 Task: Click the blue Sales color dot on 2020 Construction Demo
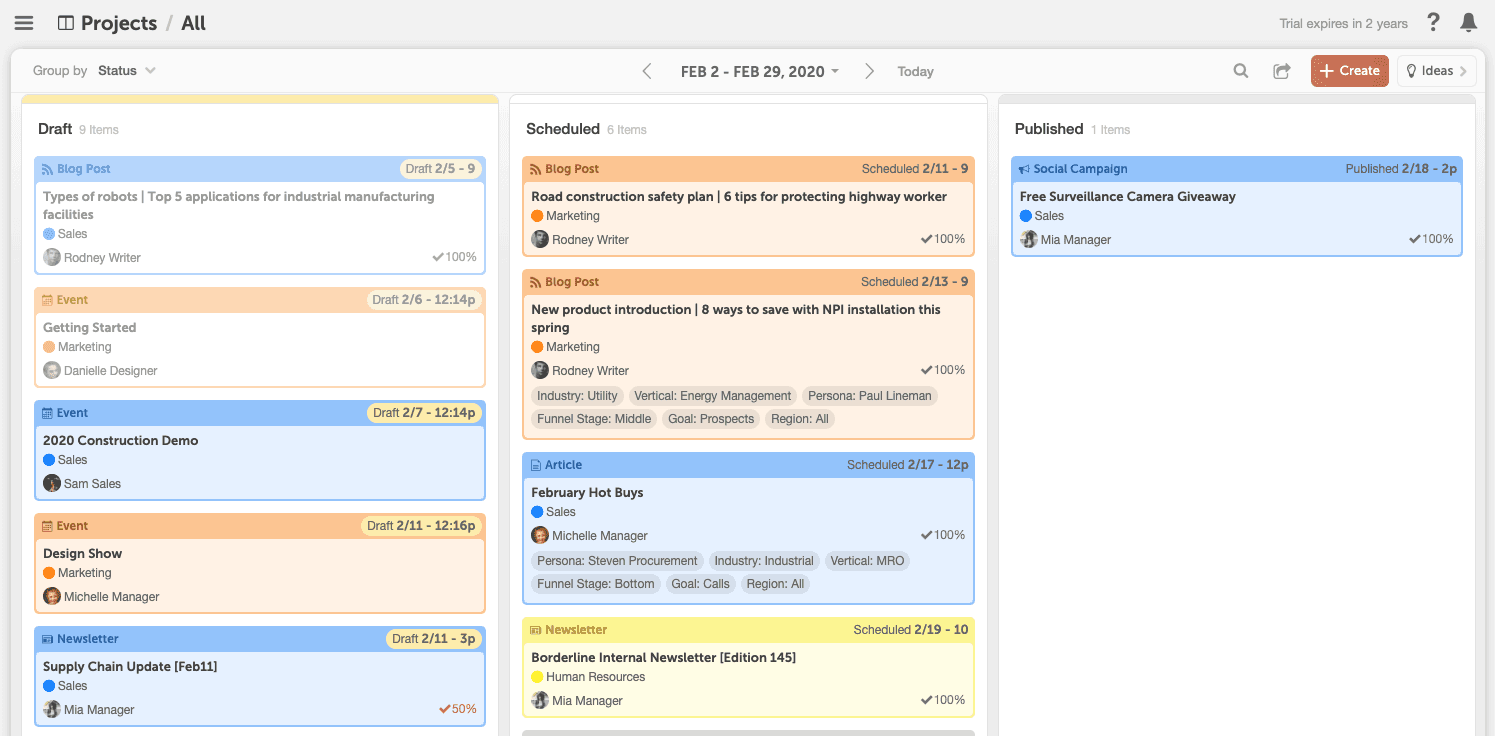point(49,460)
